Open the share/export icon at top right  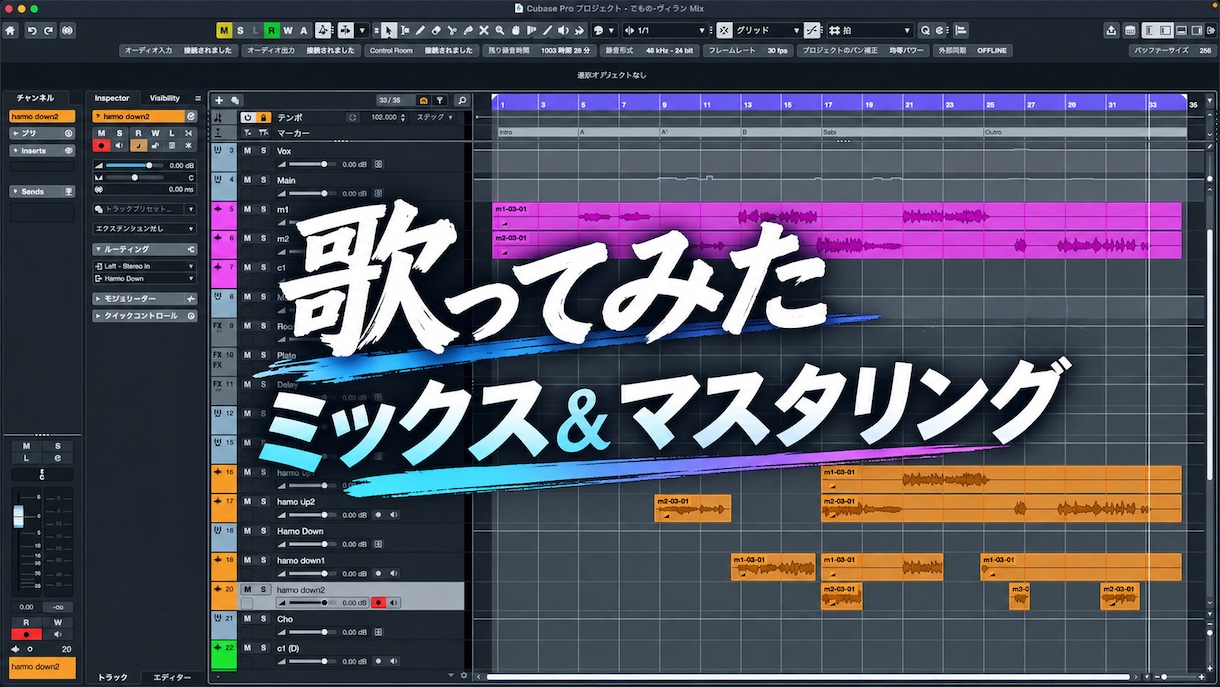pos(1111,31)
